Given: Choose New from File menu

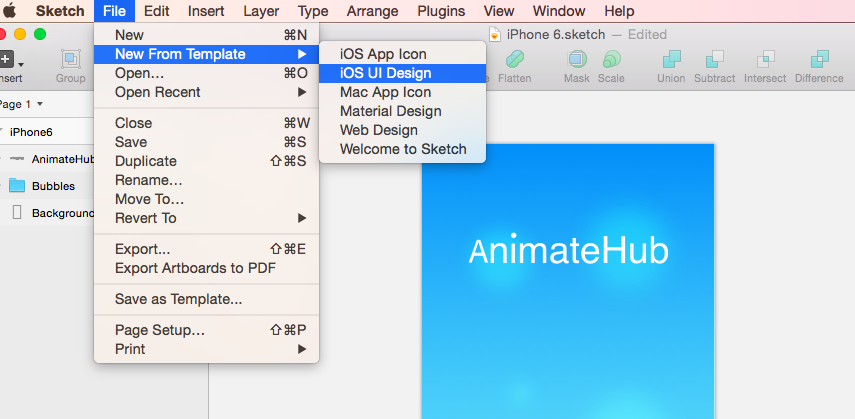Looking at the screenshot, I should [x=206, y=35].
